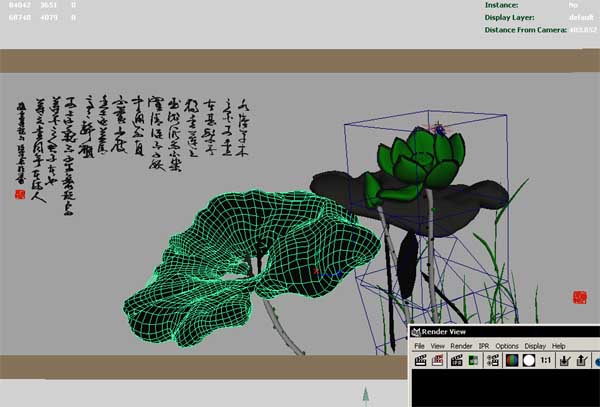Select the small dark lotus bud under flower
Screen dimensions: 600x407
point(407,265)
